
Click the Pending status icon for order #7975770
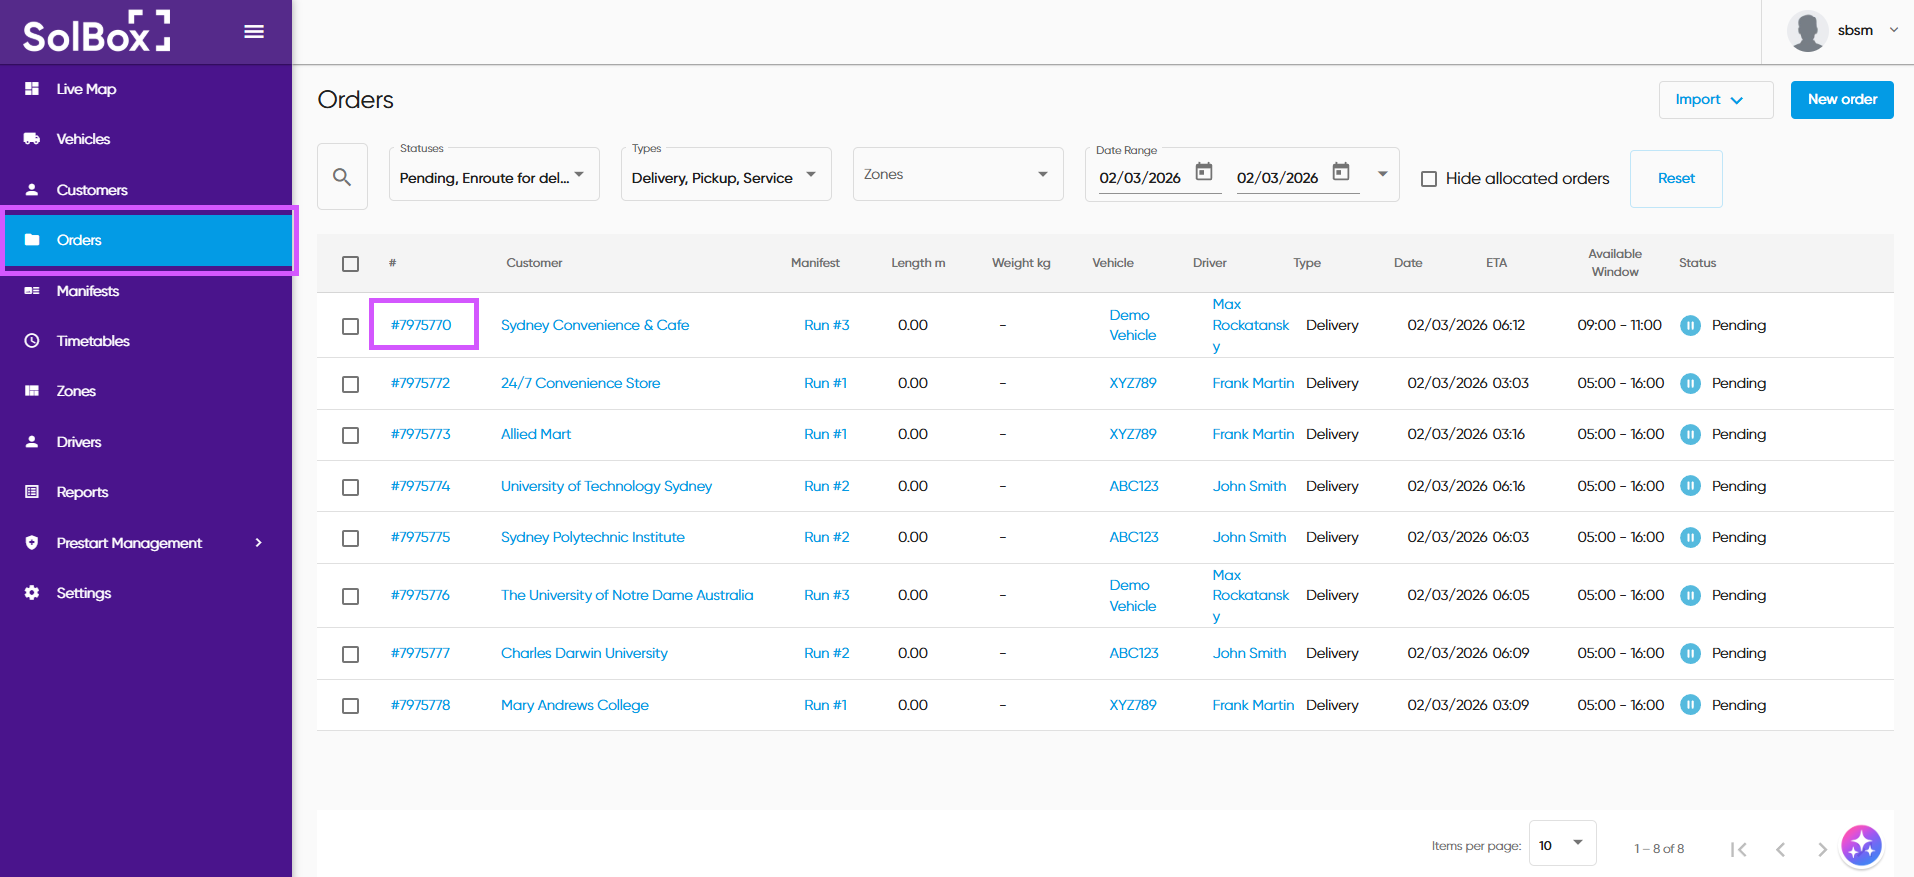coord(1690,325)
